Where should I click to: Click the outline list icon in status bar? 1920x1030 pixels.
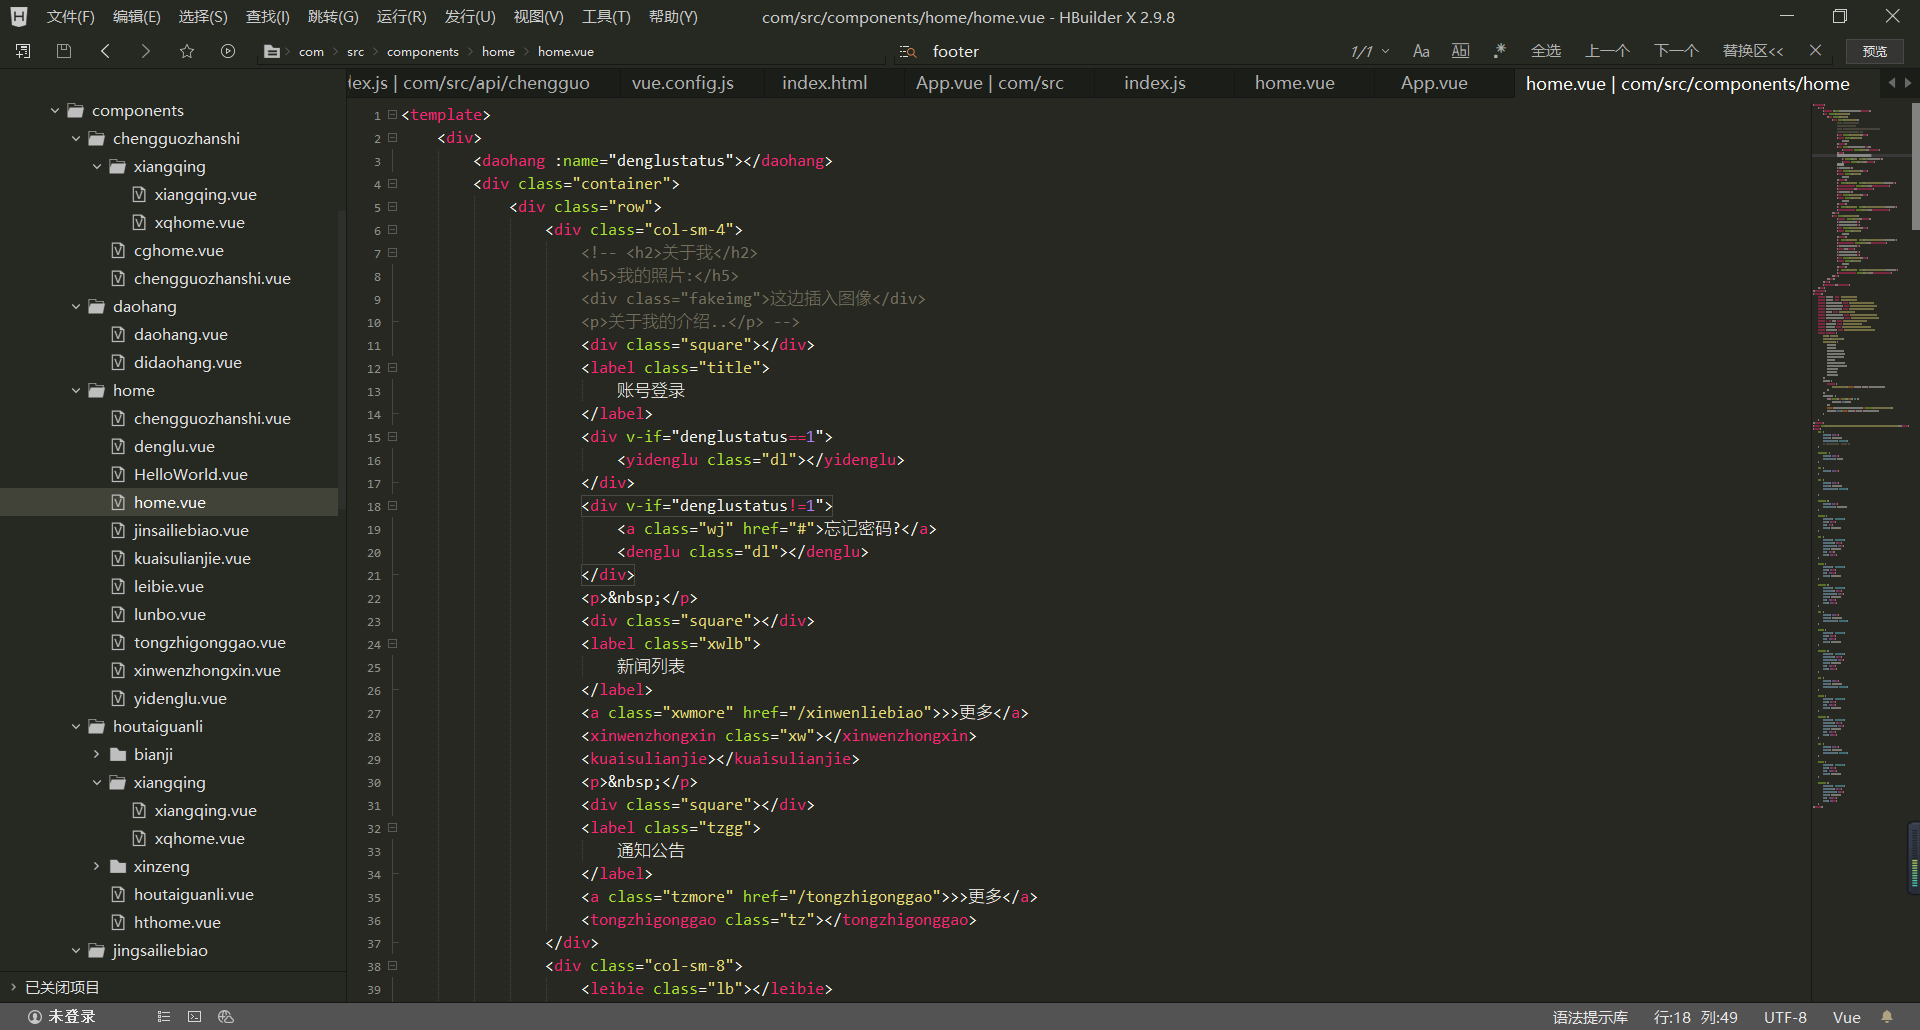pos(164,1017)
